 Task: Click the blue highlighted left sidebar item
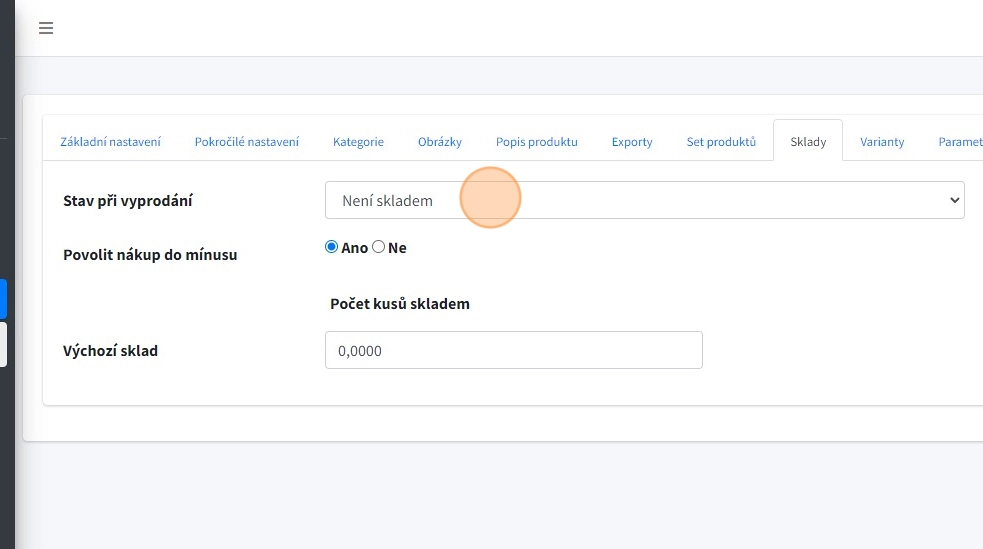click(x=4, y=298)
